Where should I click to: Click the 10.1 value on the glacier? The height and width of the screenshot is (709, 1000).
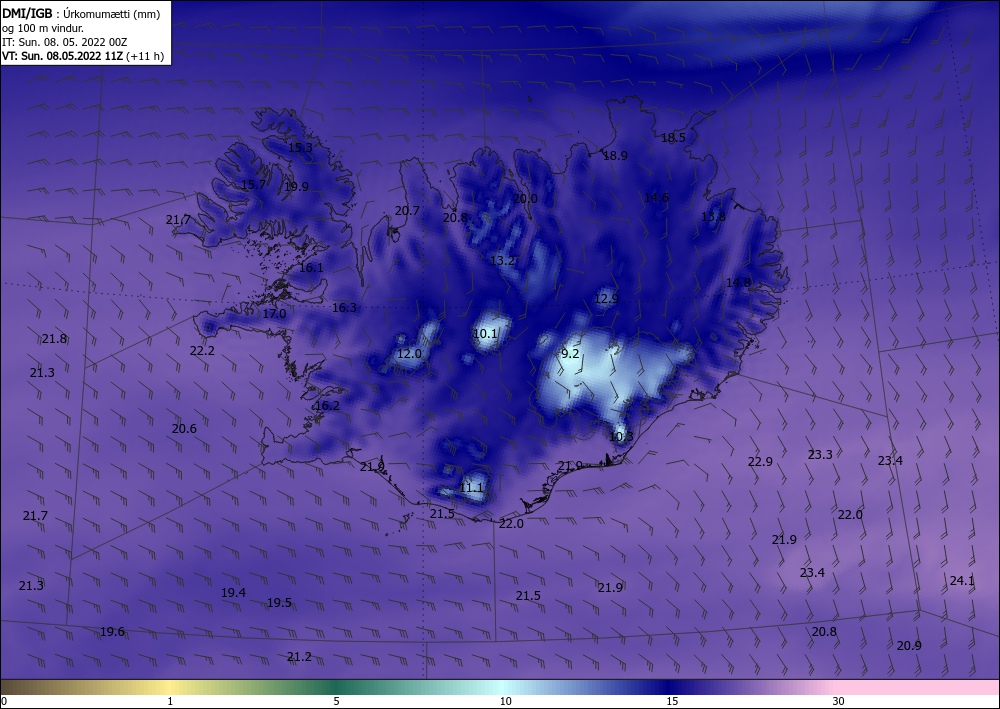(485, 333)
